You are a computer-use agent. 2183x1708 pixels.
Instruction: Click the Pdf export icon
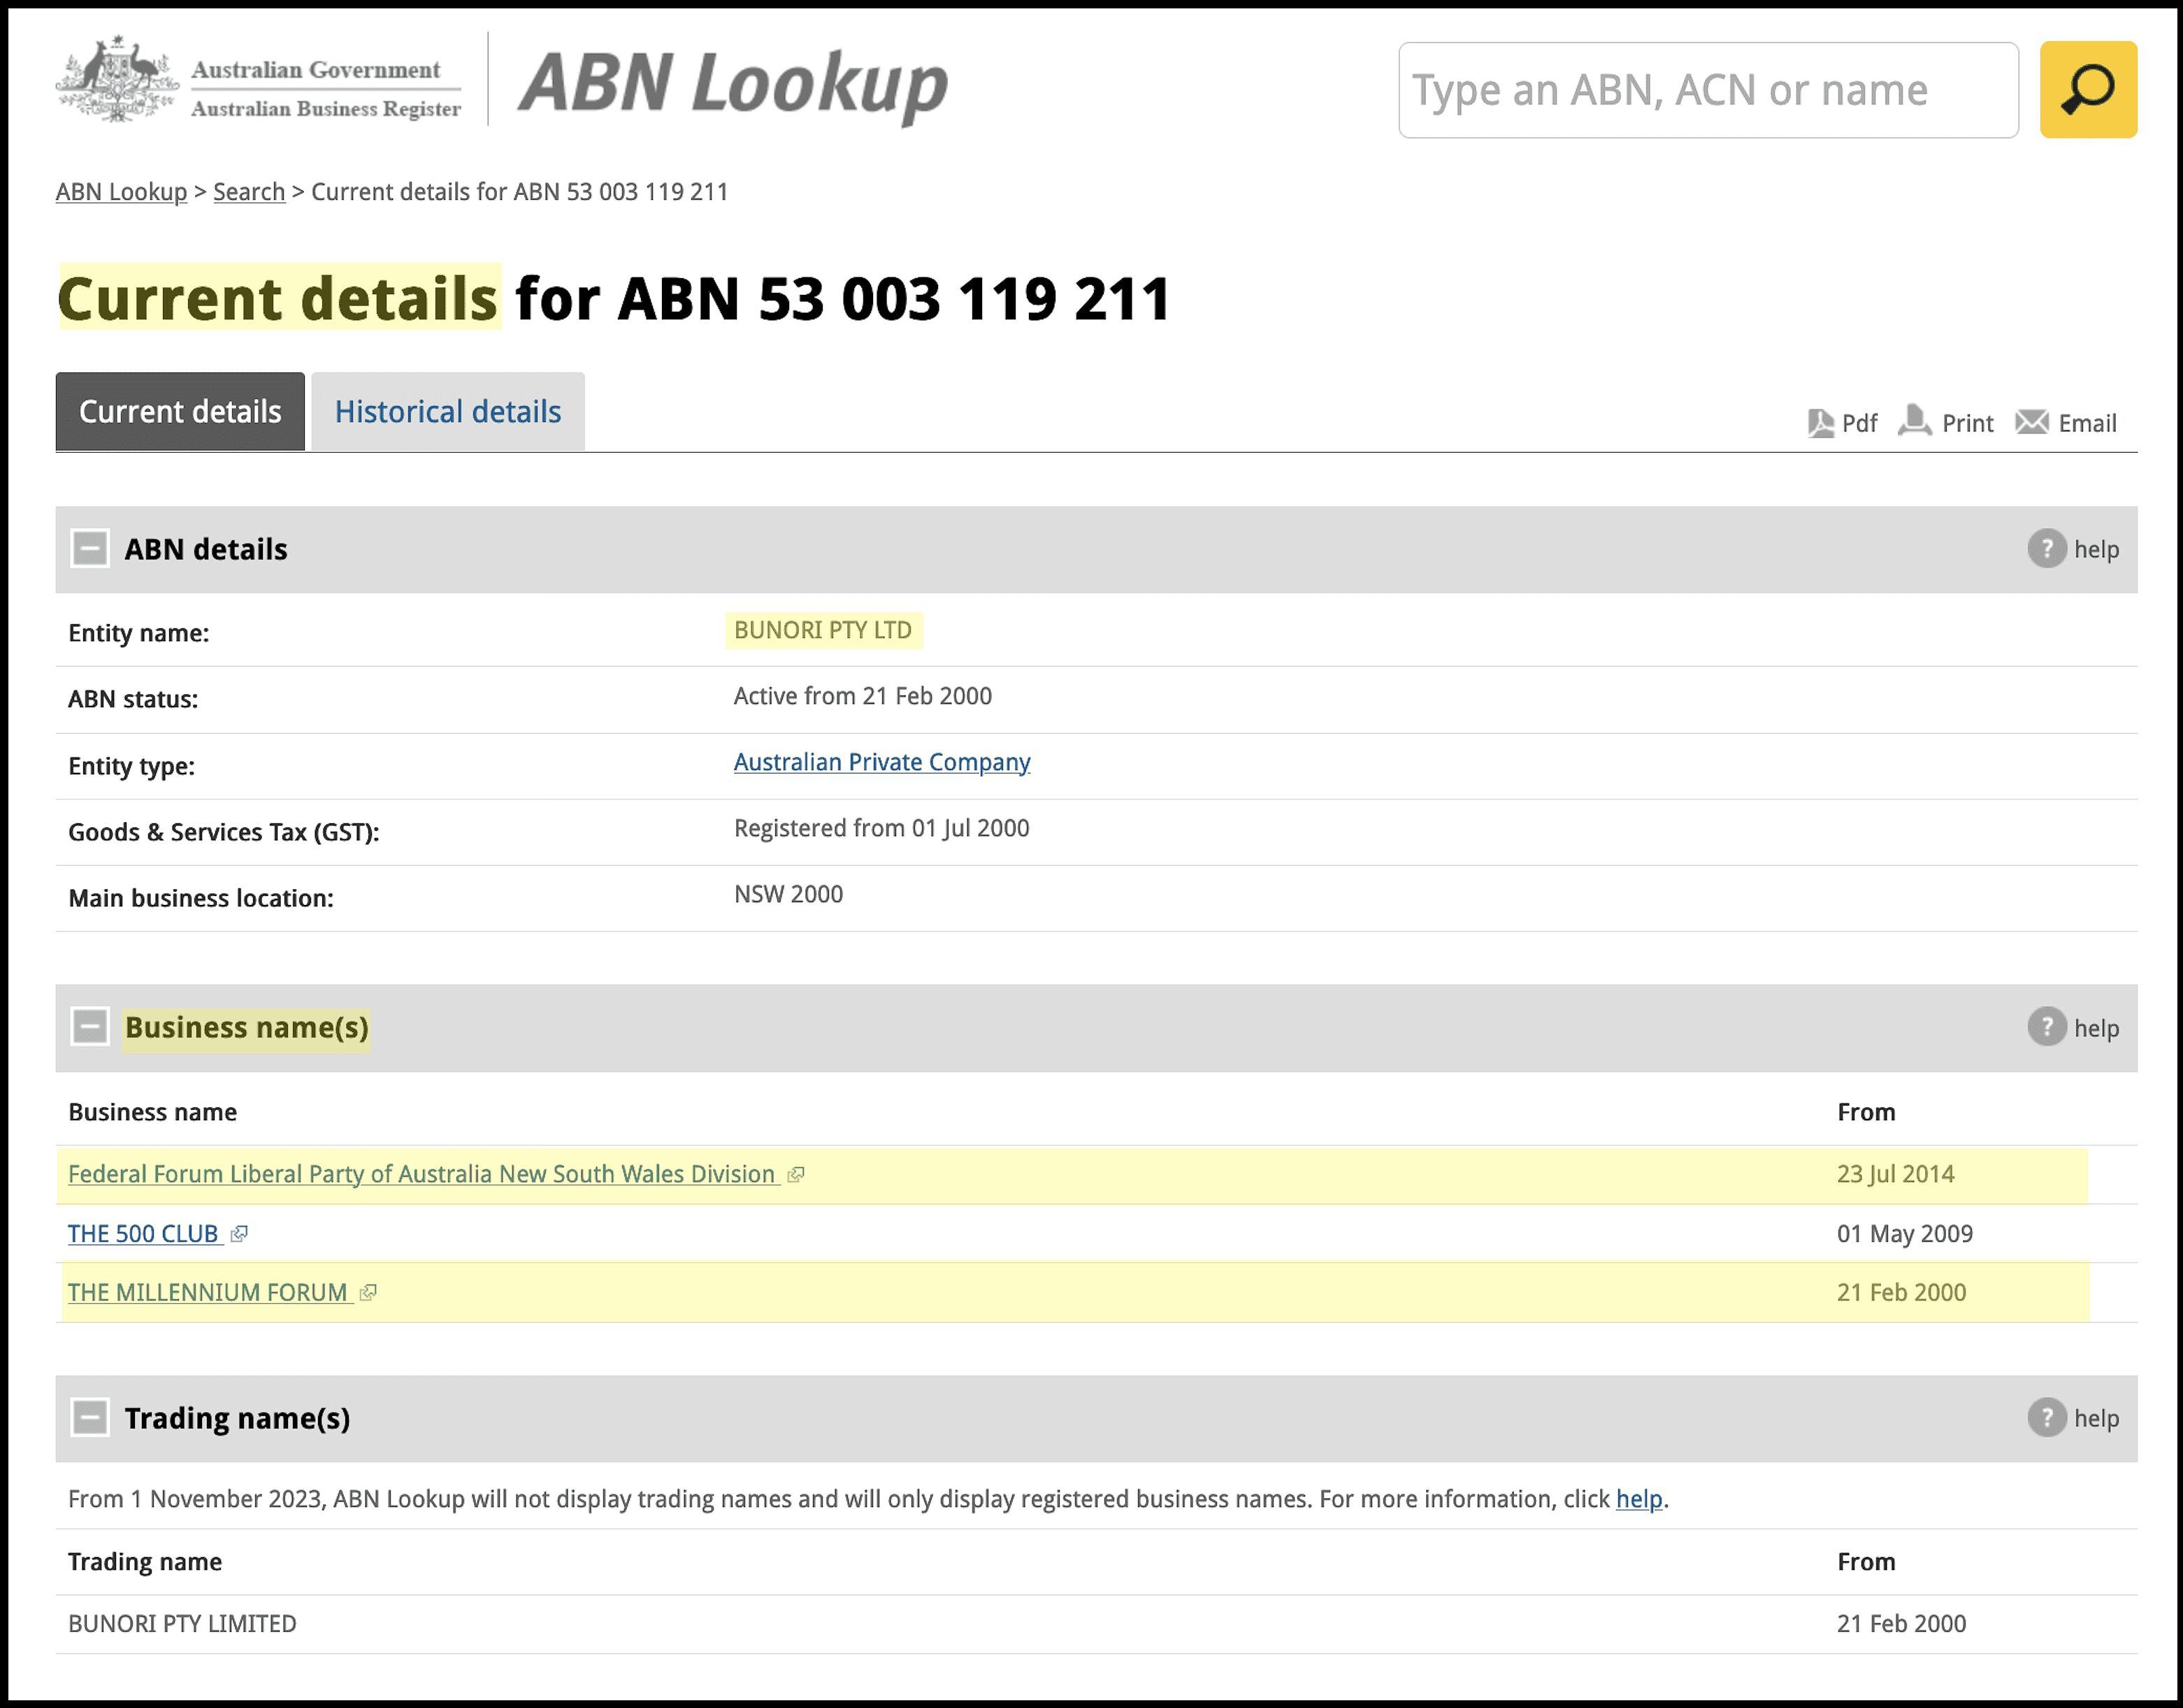[1821, 423]
